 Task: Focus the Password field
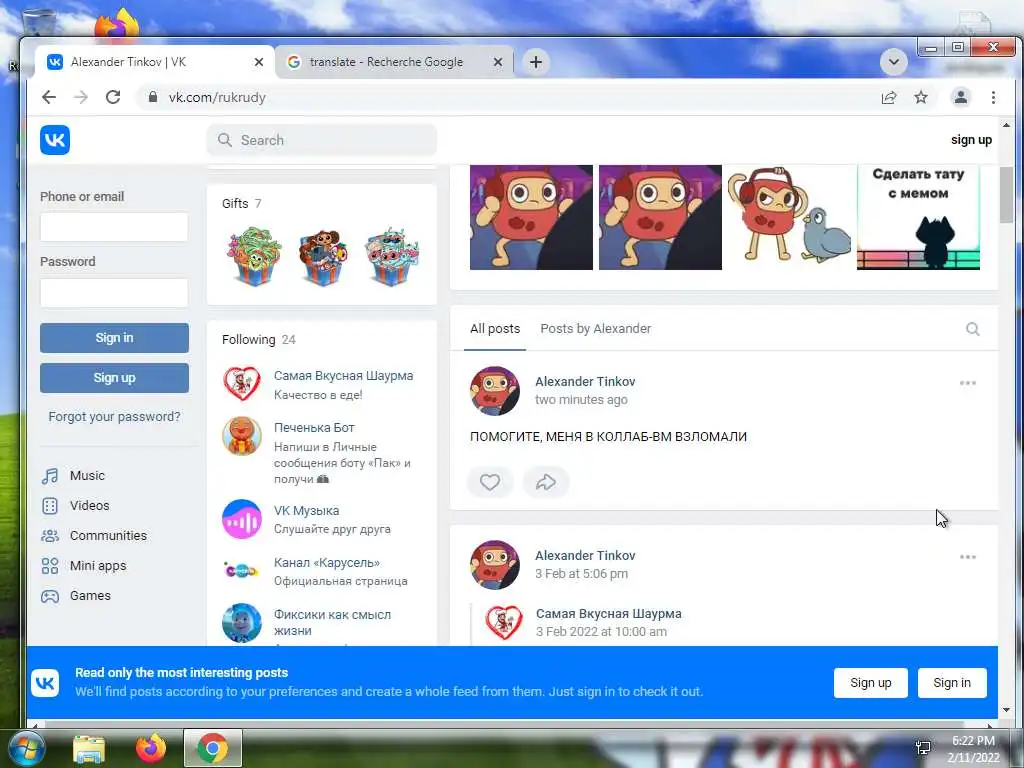(x=114, y=293)
